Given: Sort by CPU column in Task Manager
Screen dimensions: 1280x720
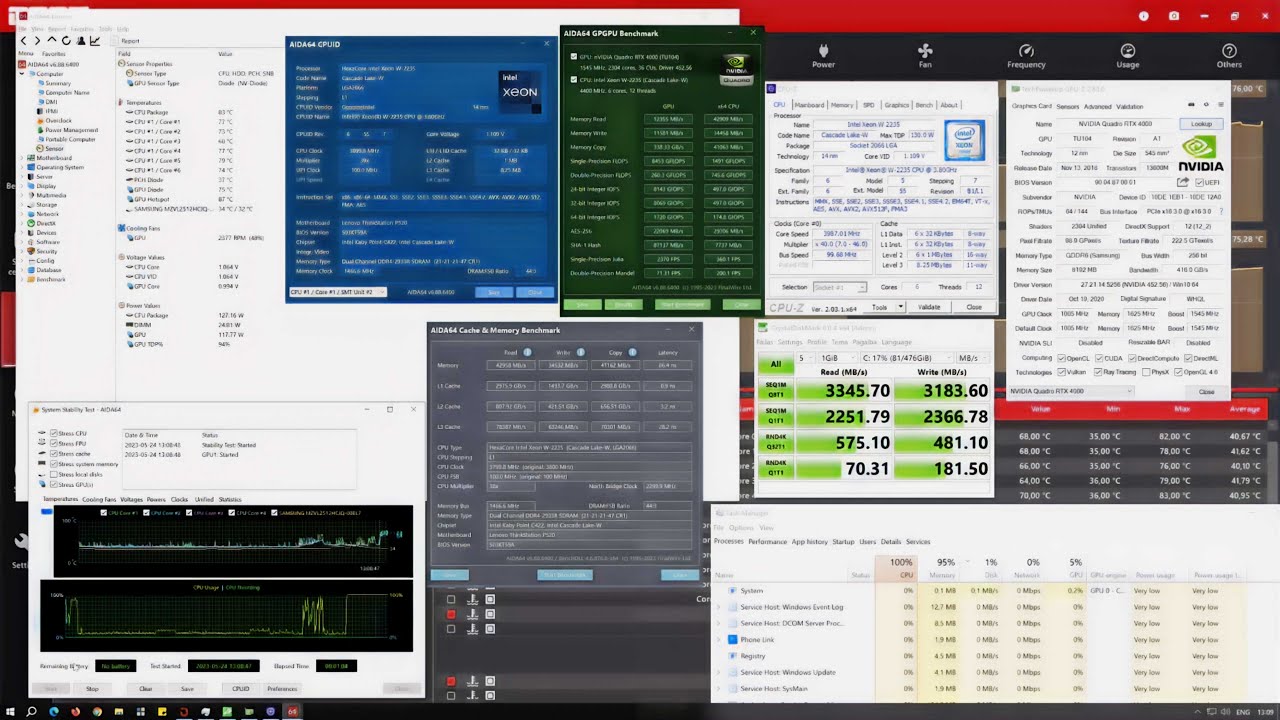Looking at the screenshot, I should coord(895,568).
